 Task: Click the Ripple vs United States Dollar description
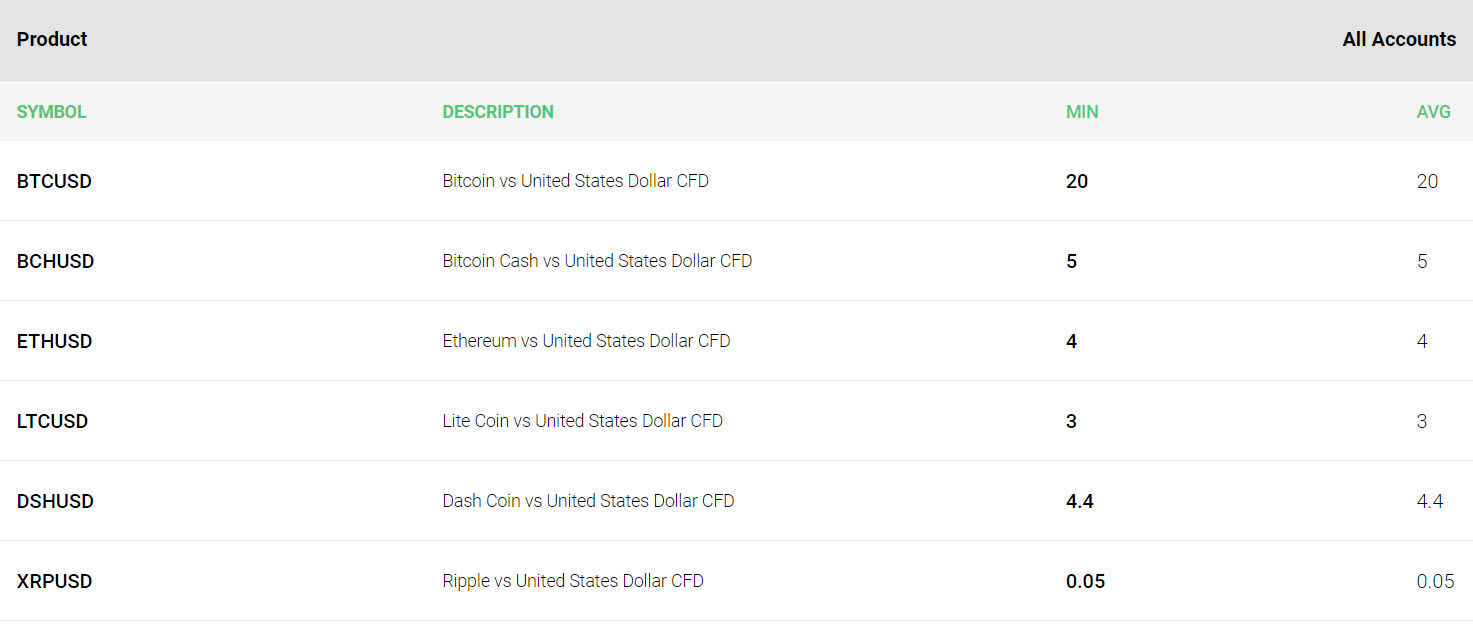click(573, 581)
